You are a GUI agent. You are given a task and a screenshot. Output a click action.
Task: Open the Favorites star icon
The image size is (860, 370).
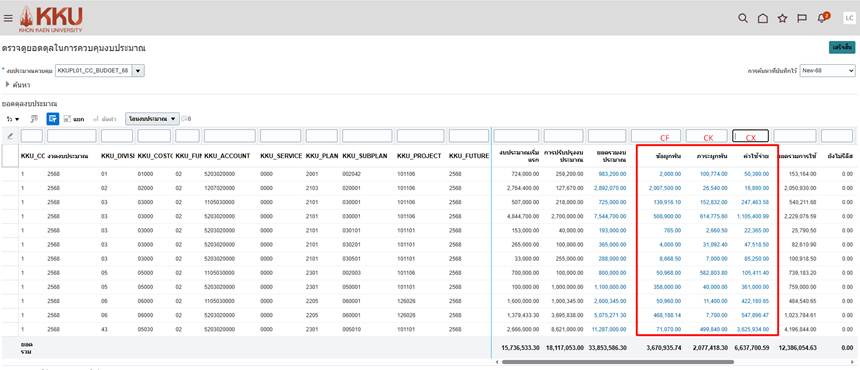point(782,18)
